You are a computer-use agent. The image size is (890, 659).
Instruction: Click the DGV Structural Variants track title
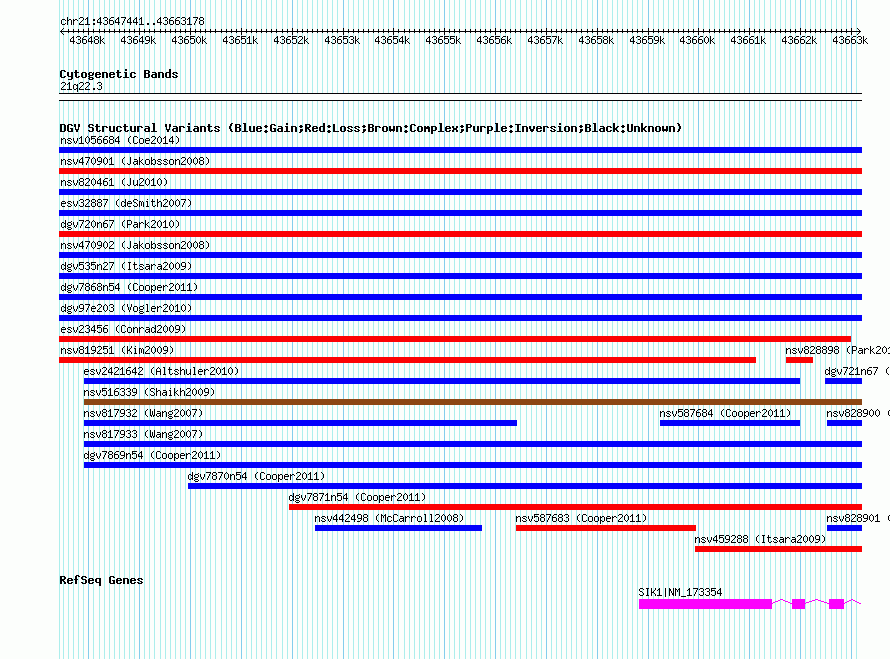coord(371,128)
